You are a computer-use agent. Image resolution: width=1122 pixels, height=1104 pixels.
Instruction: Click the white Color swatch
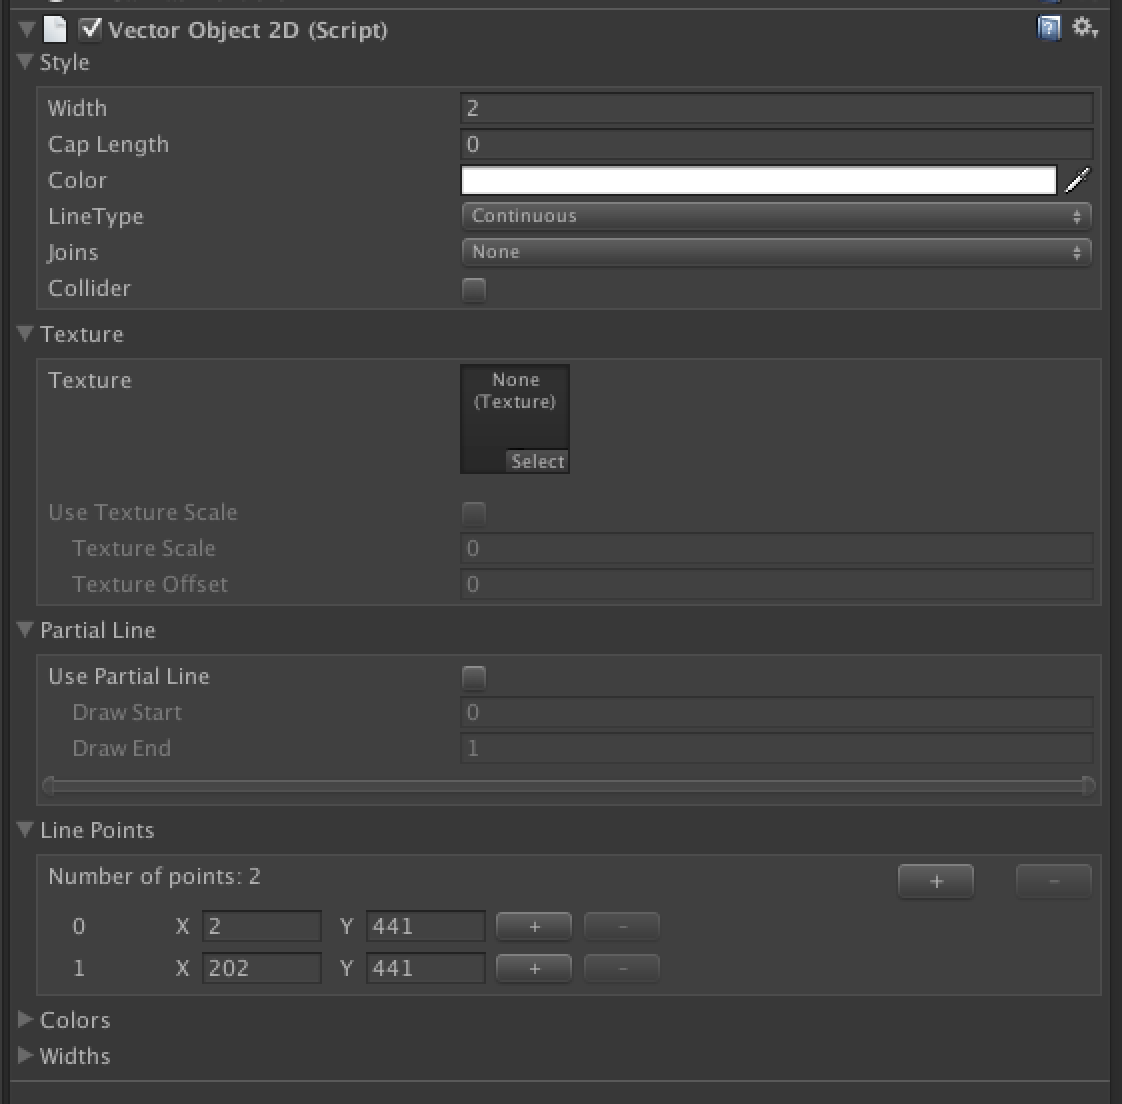coord(758,180)
